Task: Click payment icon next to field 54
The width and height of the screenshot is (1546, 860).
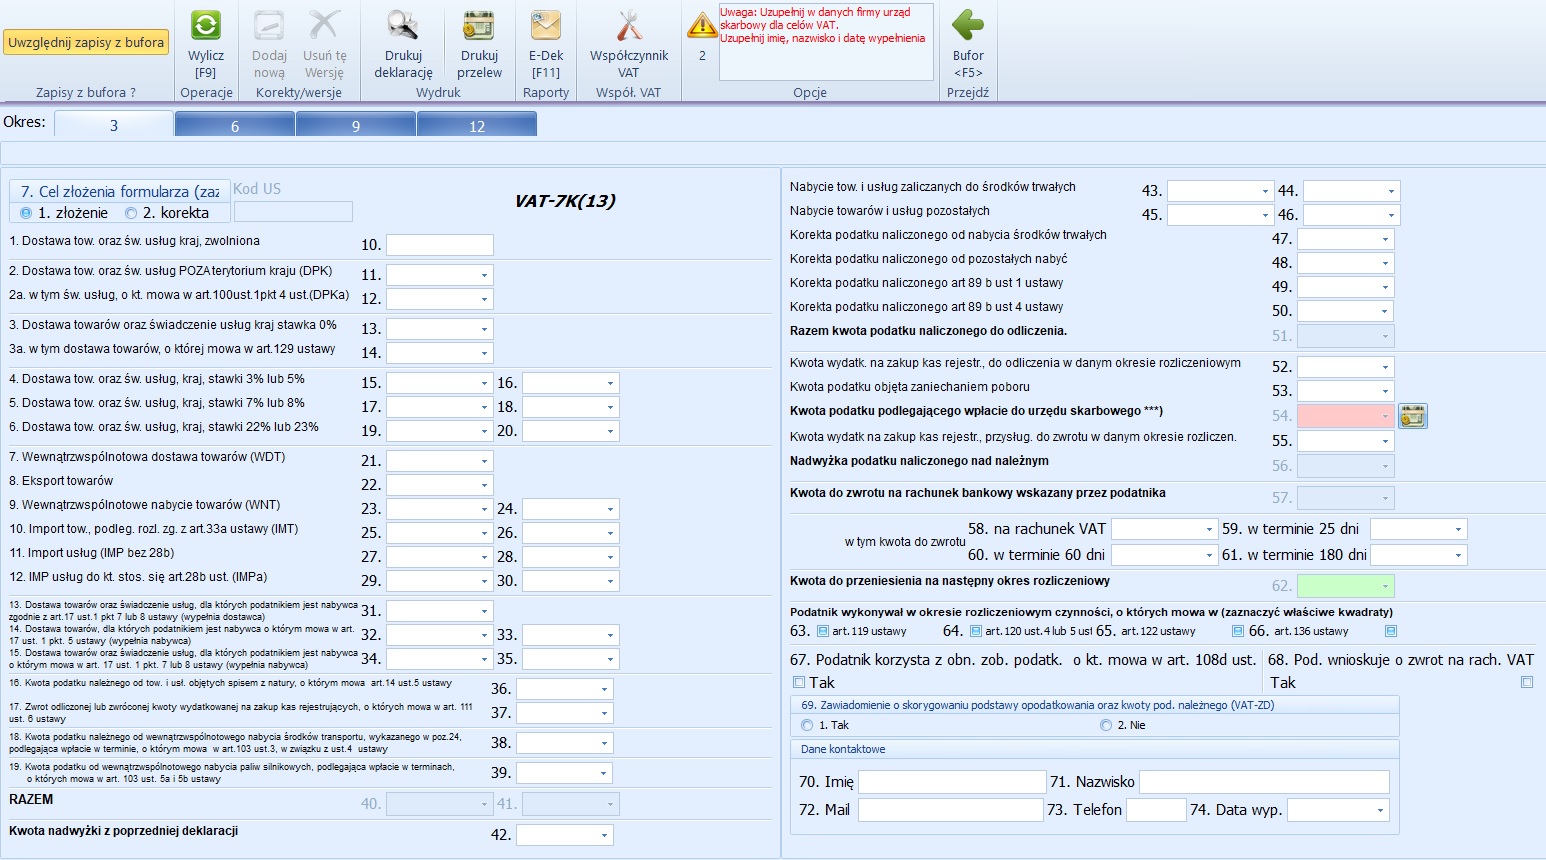Action: [1412, 416]
